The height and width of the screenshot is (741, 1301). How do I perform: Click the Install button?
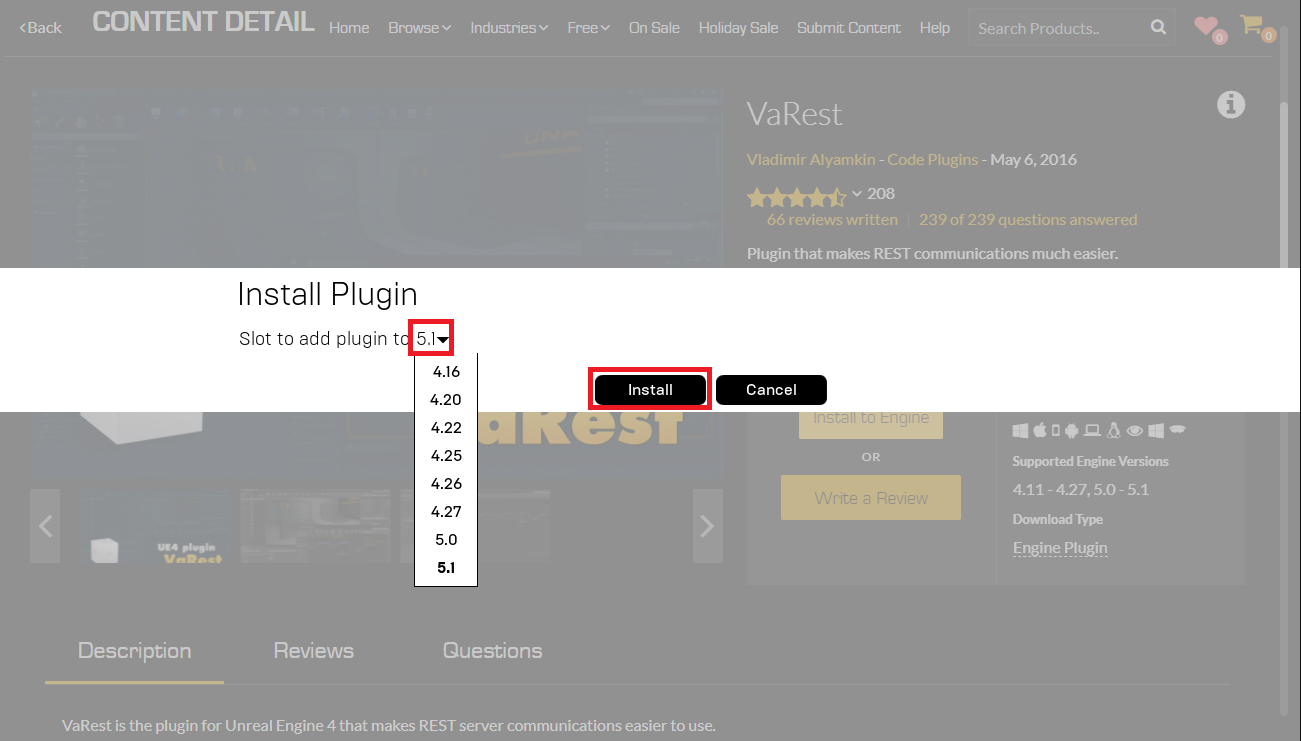coord(649,389)
